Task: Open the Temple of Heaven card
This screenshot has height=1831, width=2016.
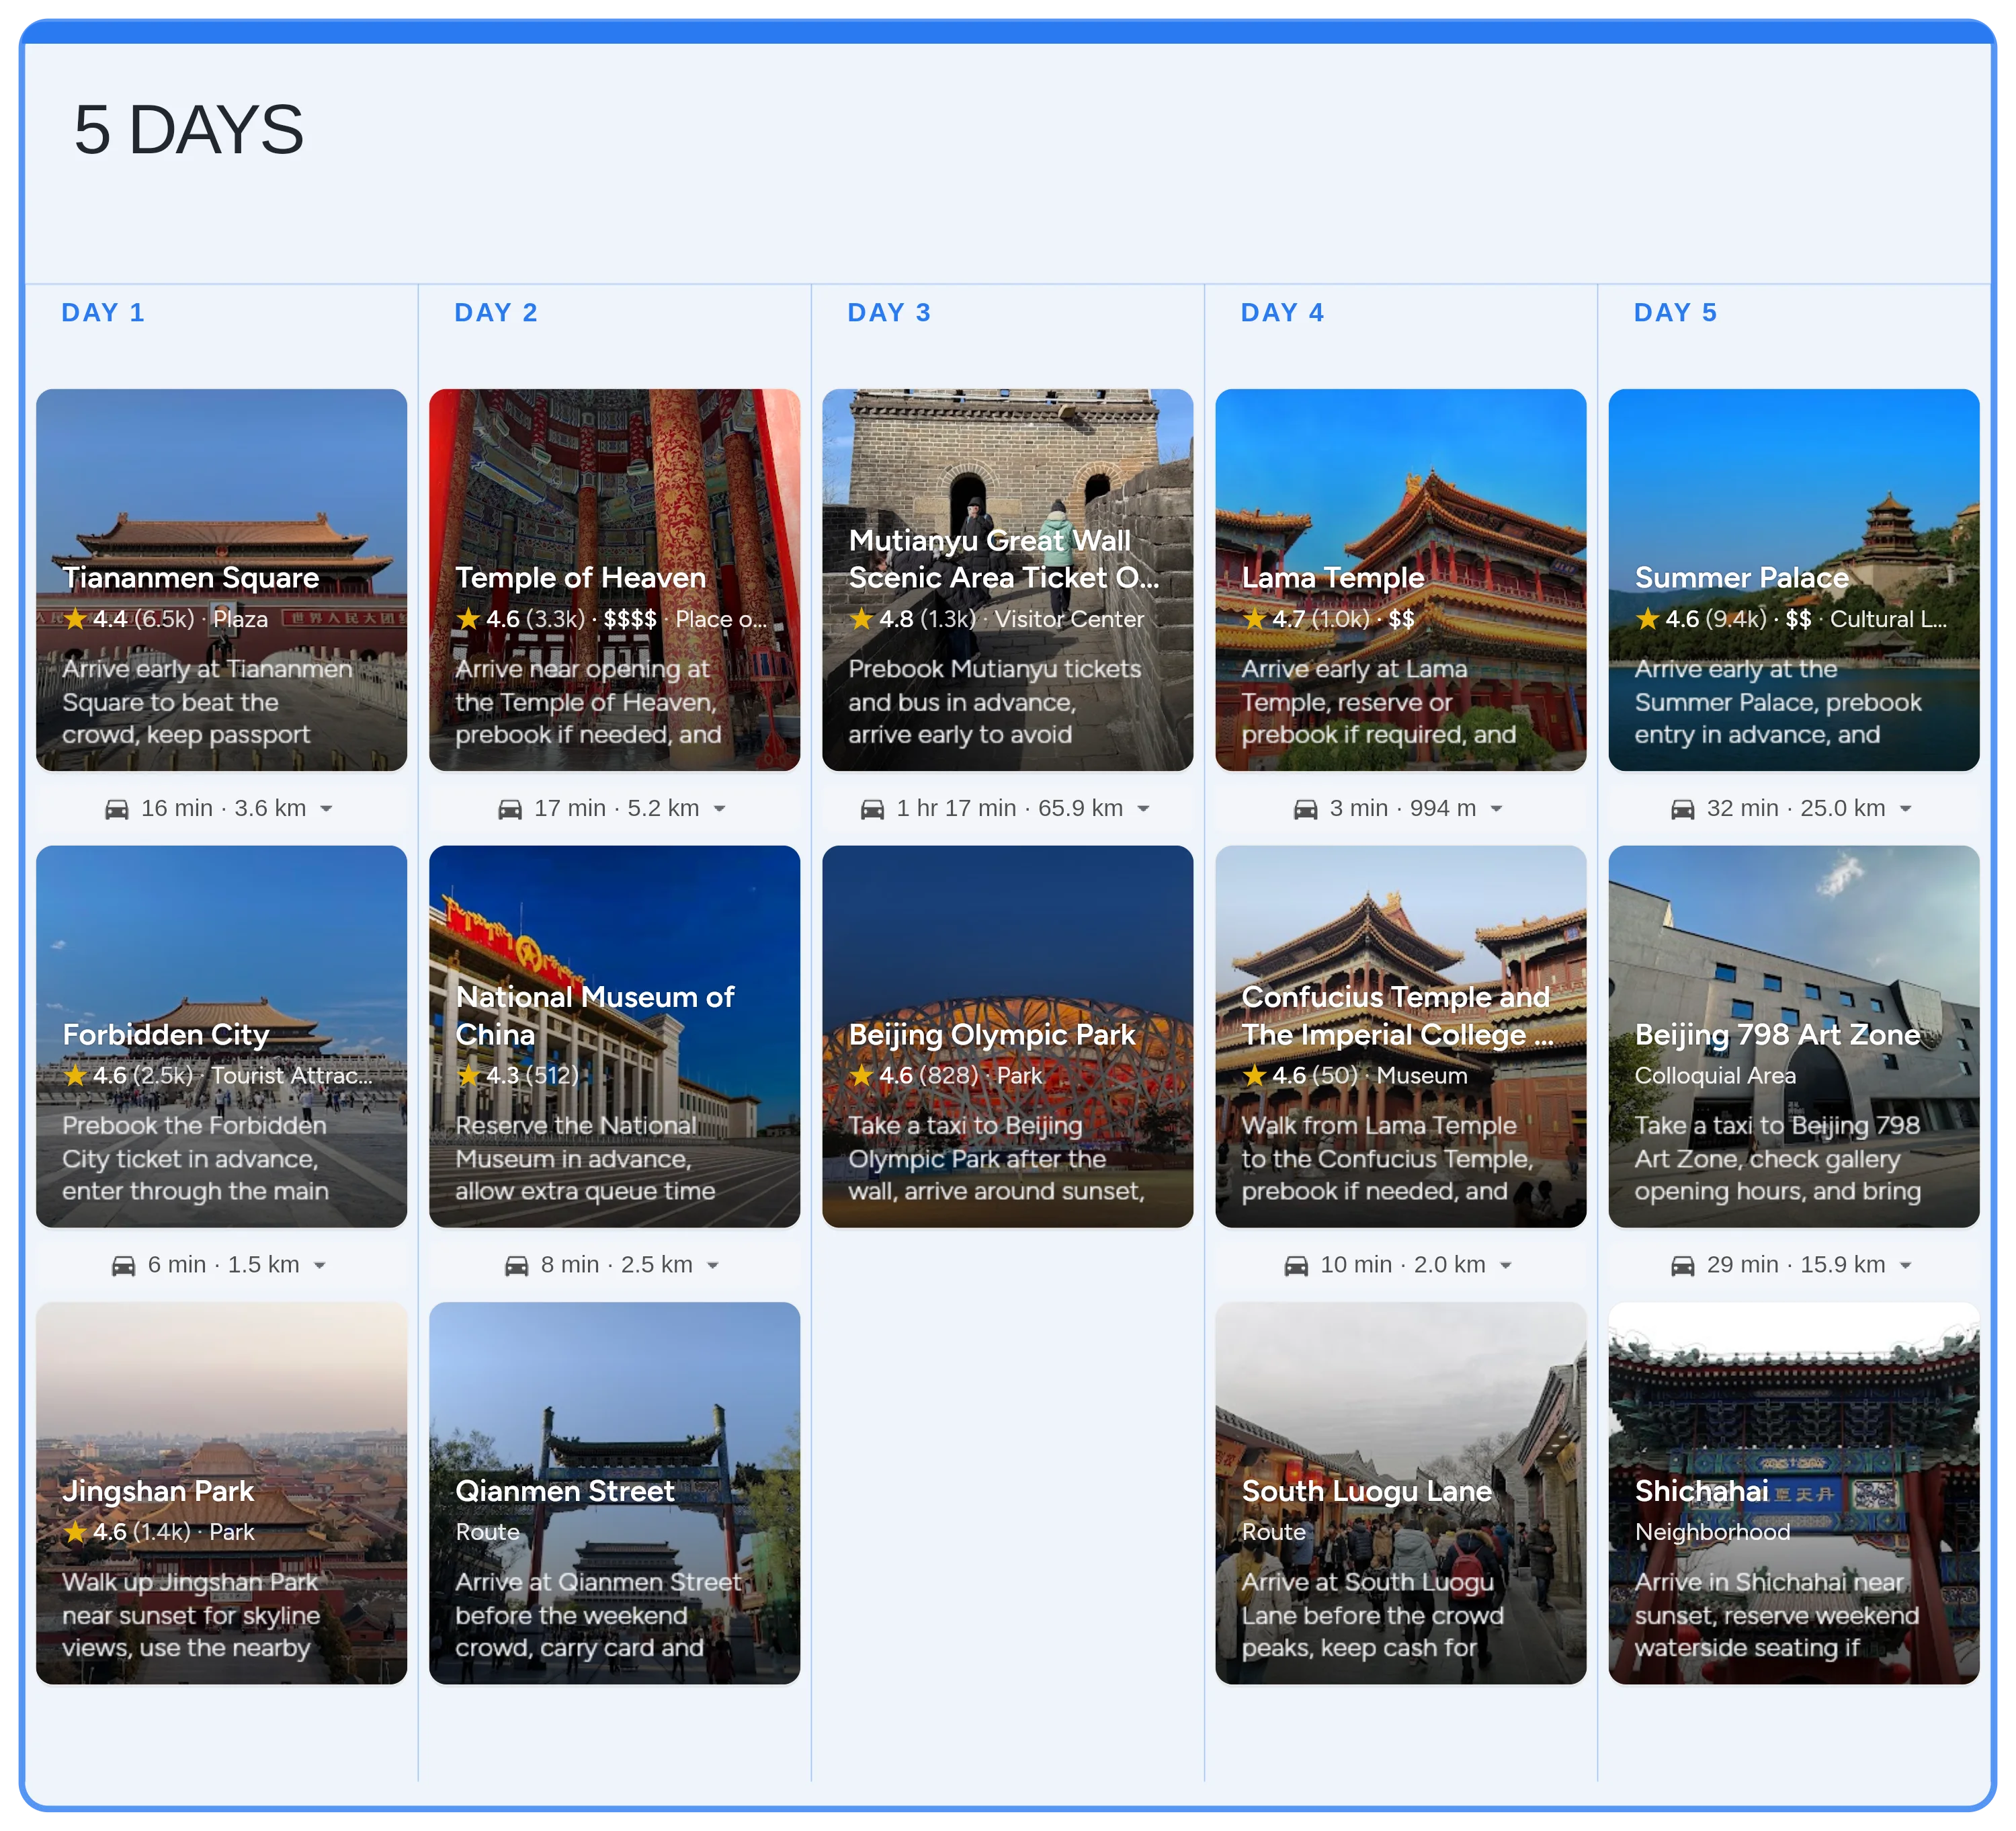Action: (x=614, y=579)
